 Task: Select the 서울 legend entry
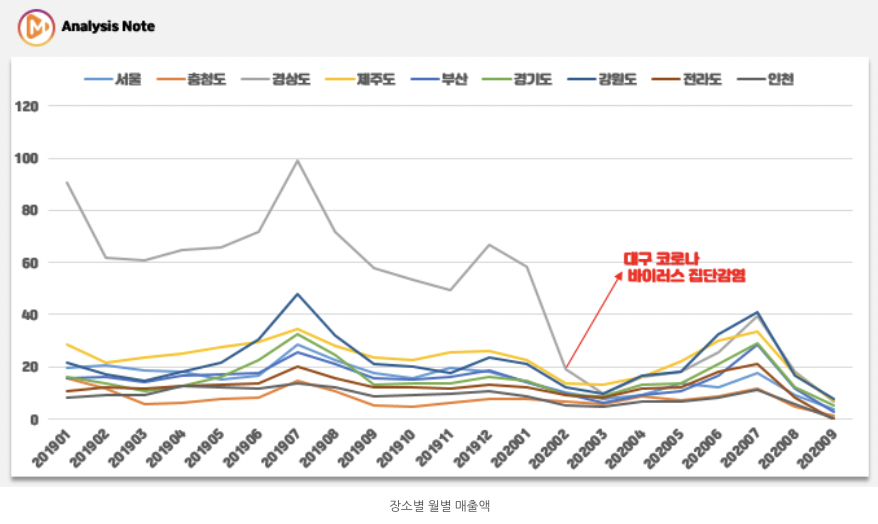[x=113, y=79]
